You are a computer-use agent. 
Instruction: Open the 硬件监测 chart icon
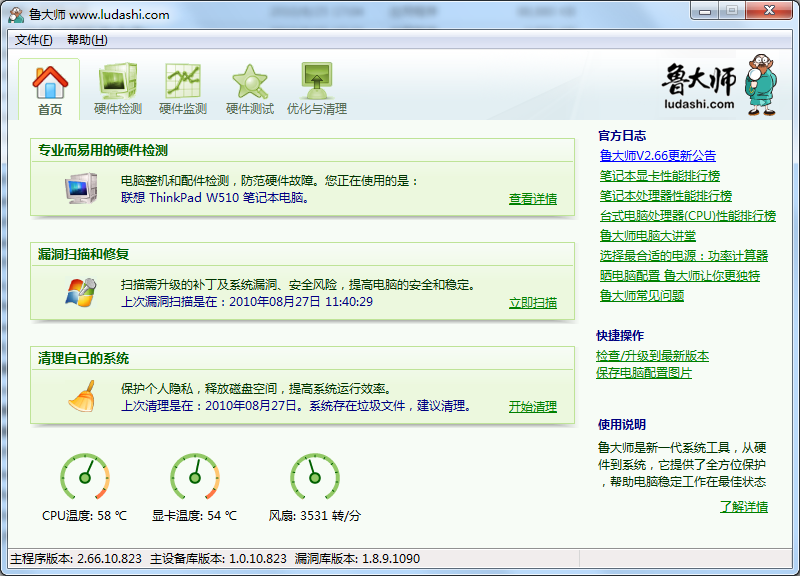point(183,81)
